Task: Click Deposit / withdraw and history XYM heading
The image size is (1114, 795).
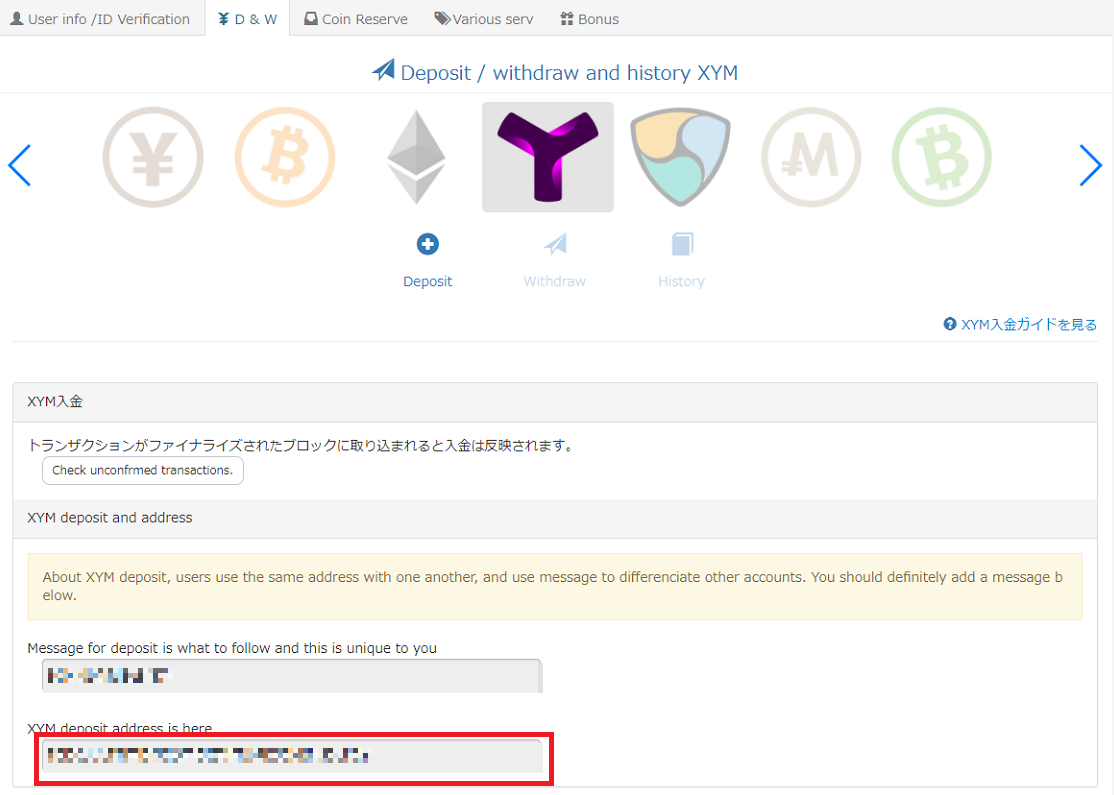Action: click(x=555, y=72)
